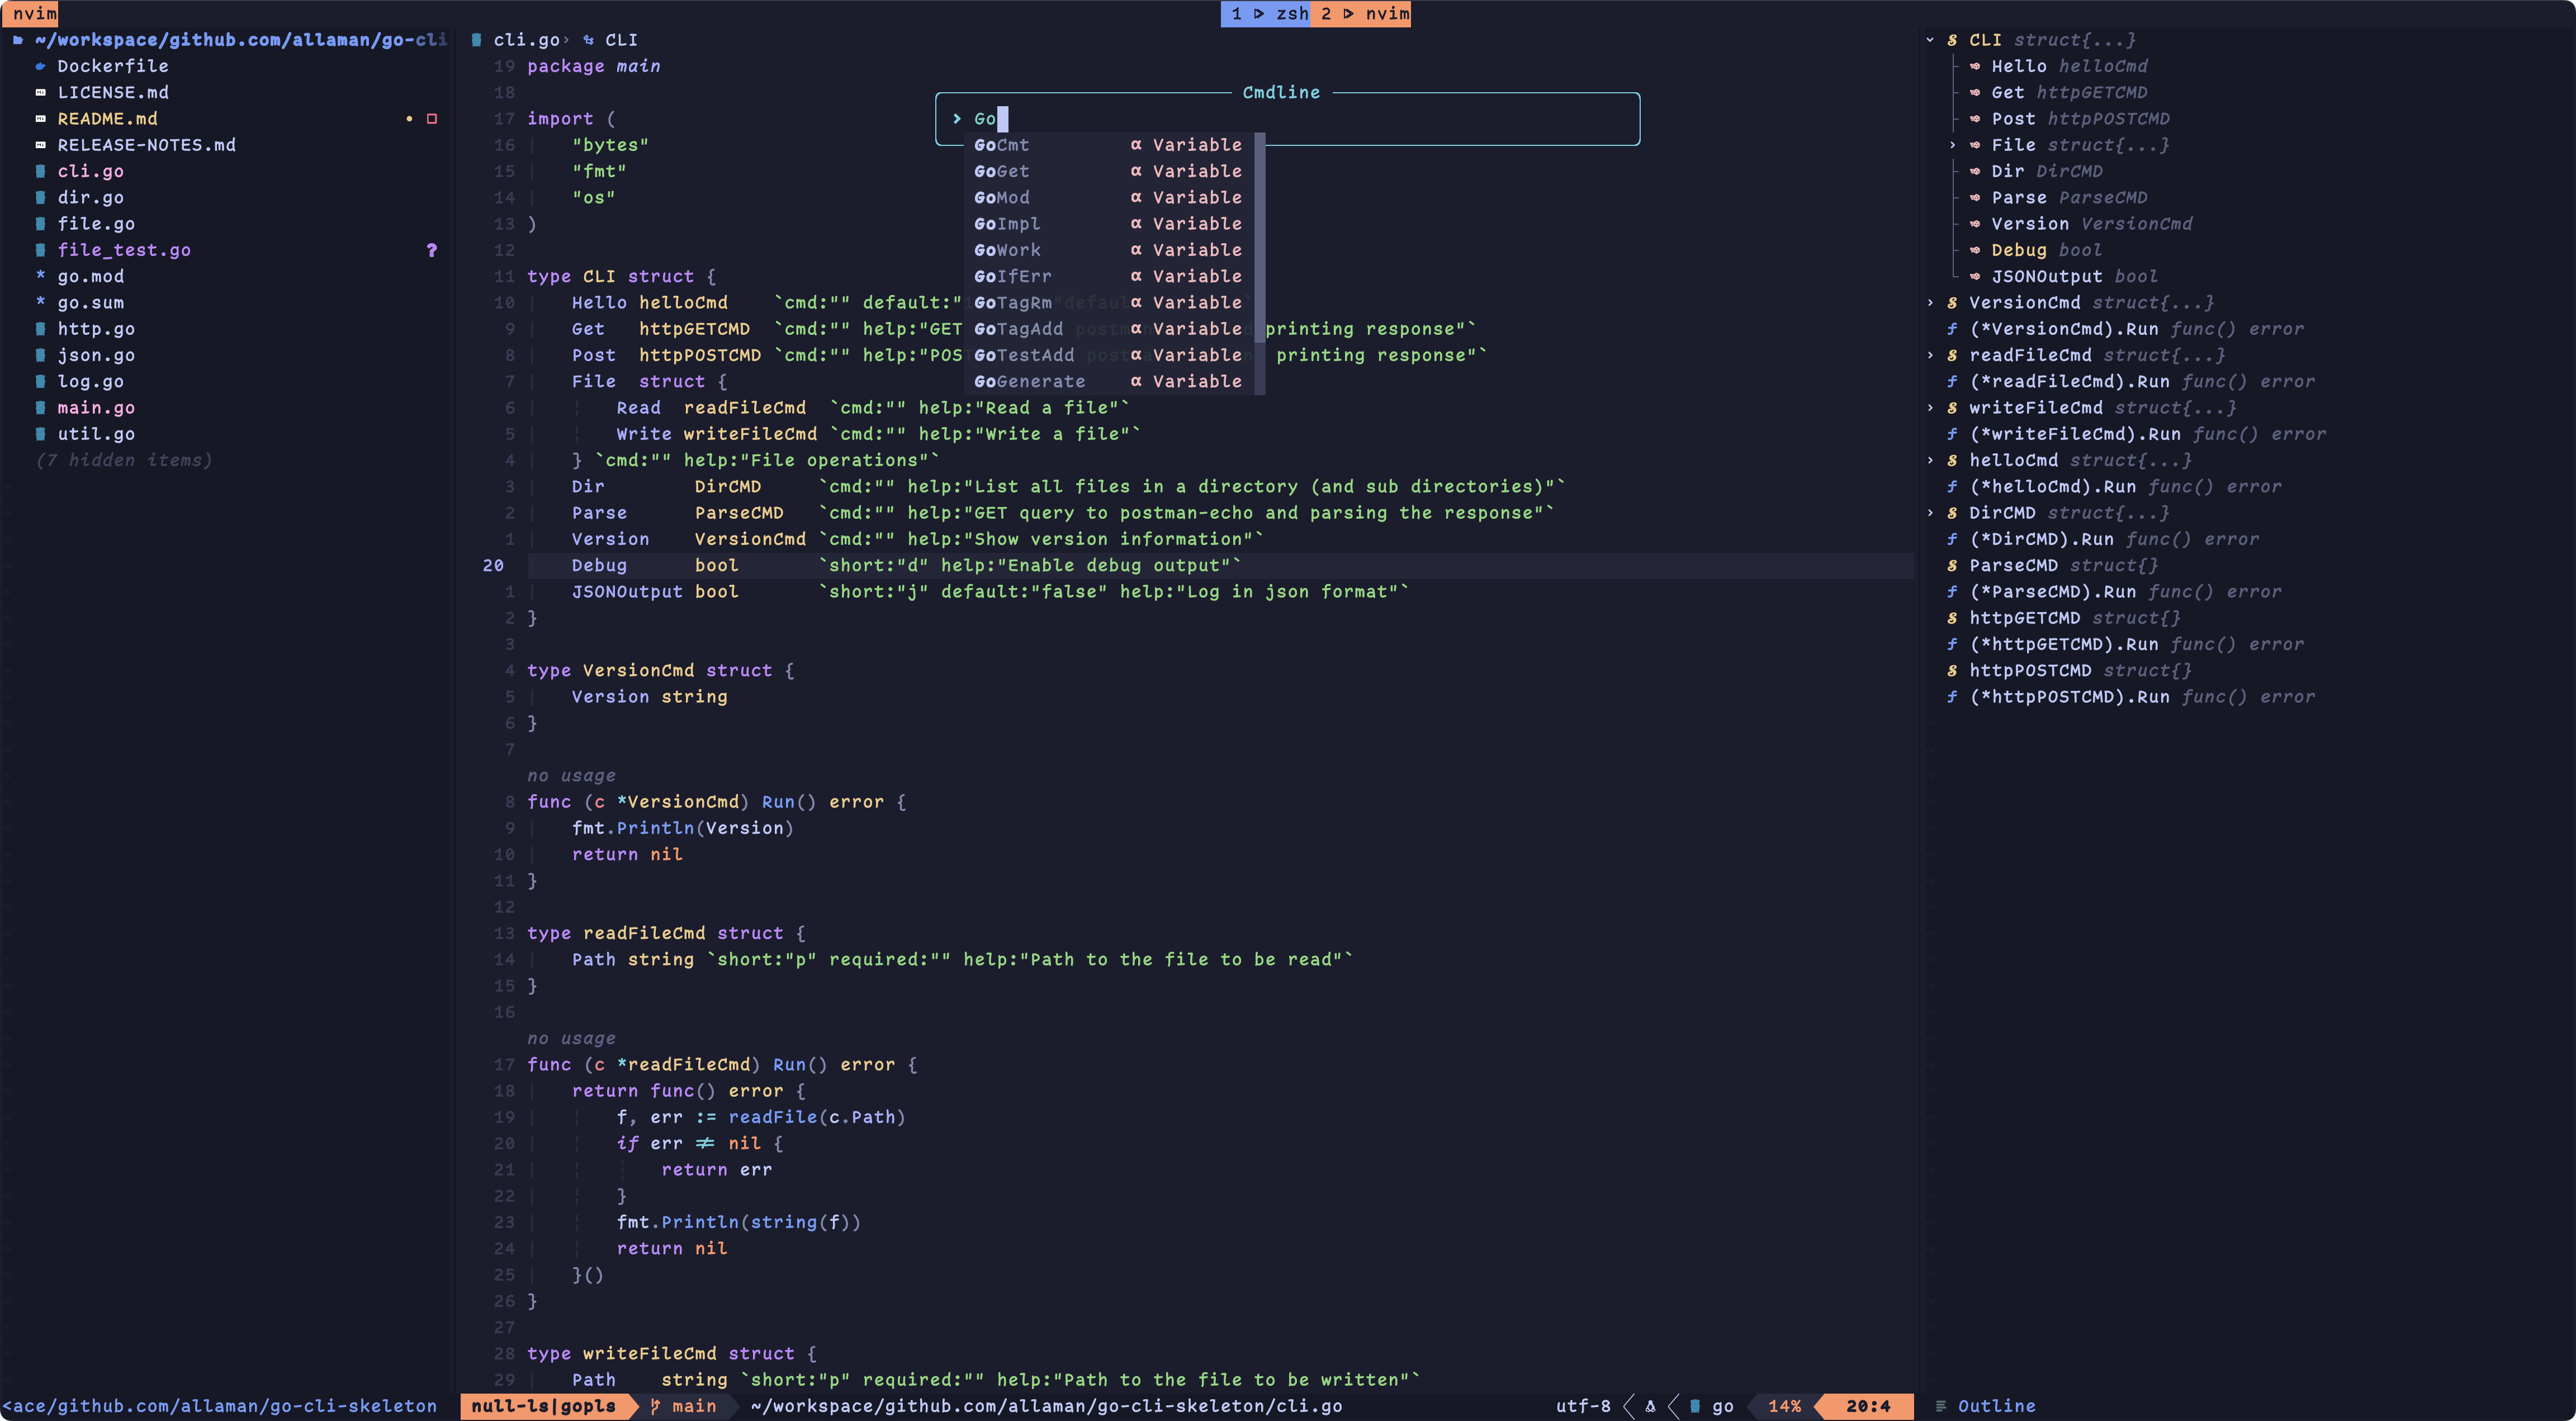The height and width of the screenshot is (1421, 2576).
Task: Select the GoImpl completion entry
Action: point(1007,224)
